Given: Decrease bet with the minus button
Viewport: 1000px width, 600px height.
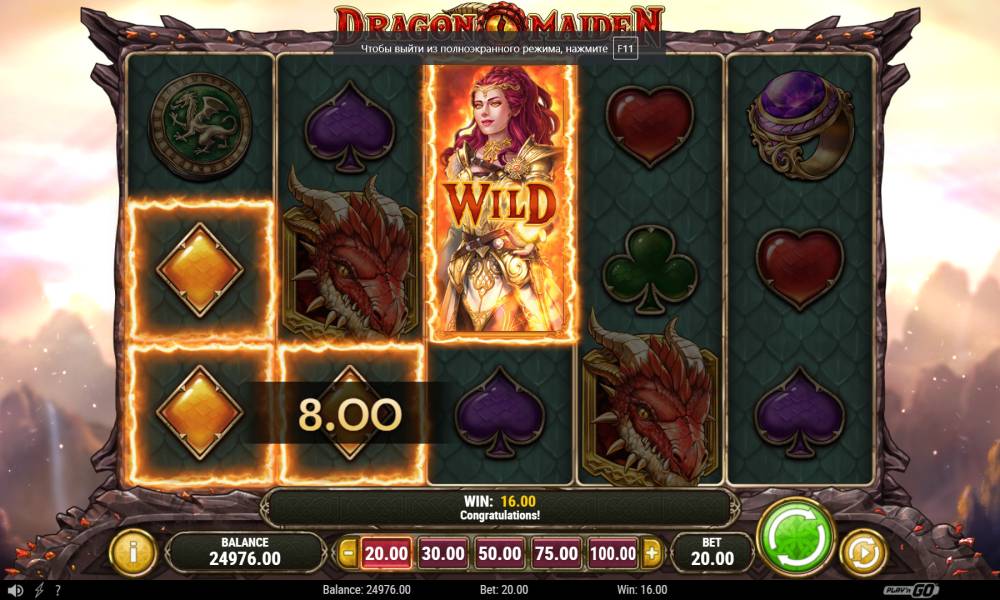Looking at the screenshot, I should click(x=347, y=553).
